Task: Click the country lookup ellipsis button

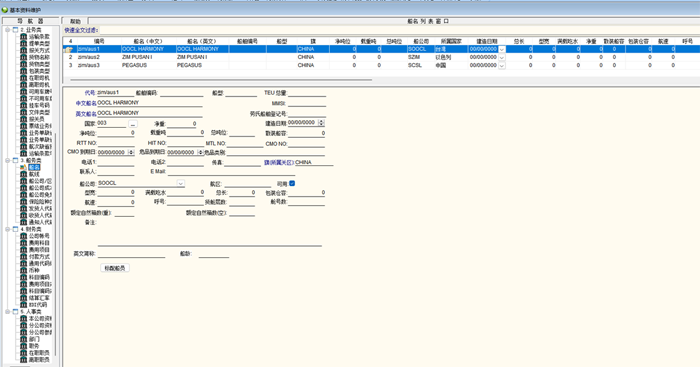Action: click(x=133, y=124)
